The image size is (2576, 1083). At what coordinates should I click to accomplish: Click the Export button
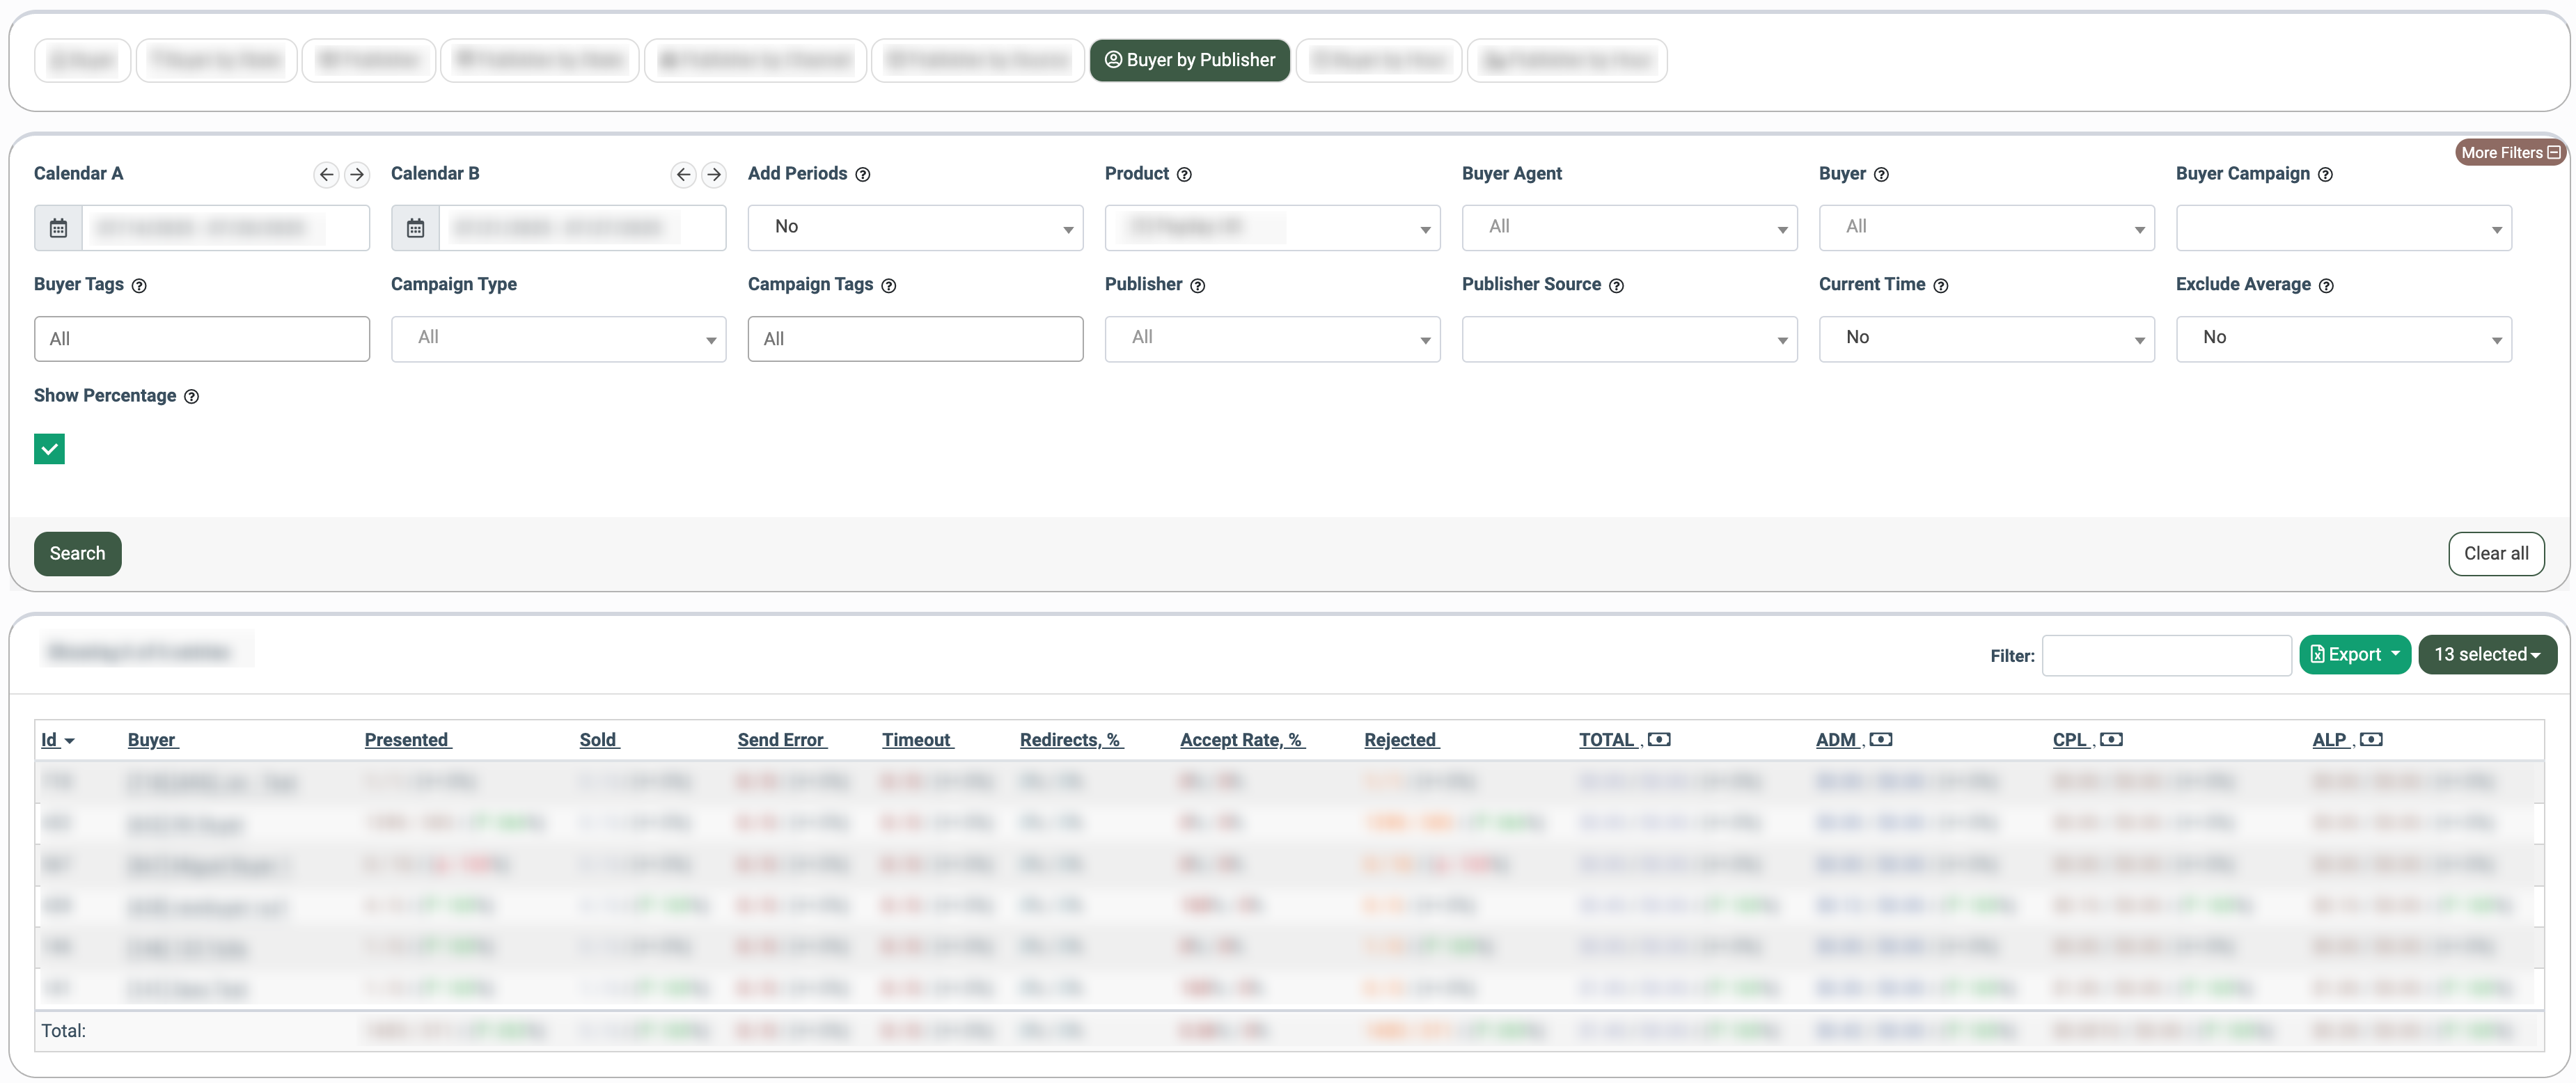point(2354,655)
